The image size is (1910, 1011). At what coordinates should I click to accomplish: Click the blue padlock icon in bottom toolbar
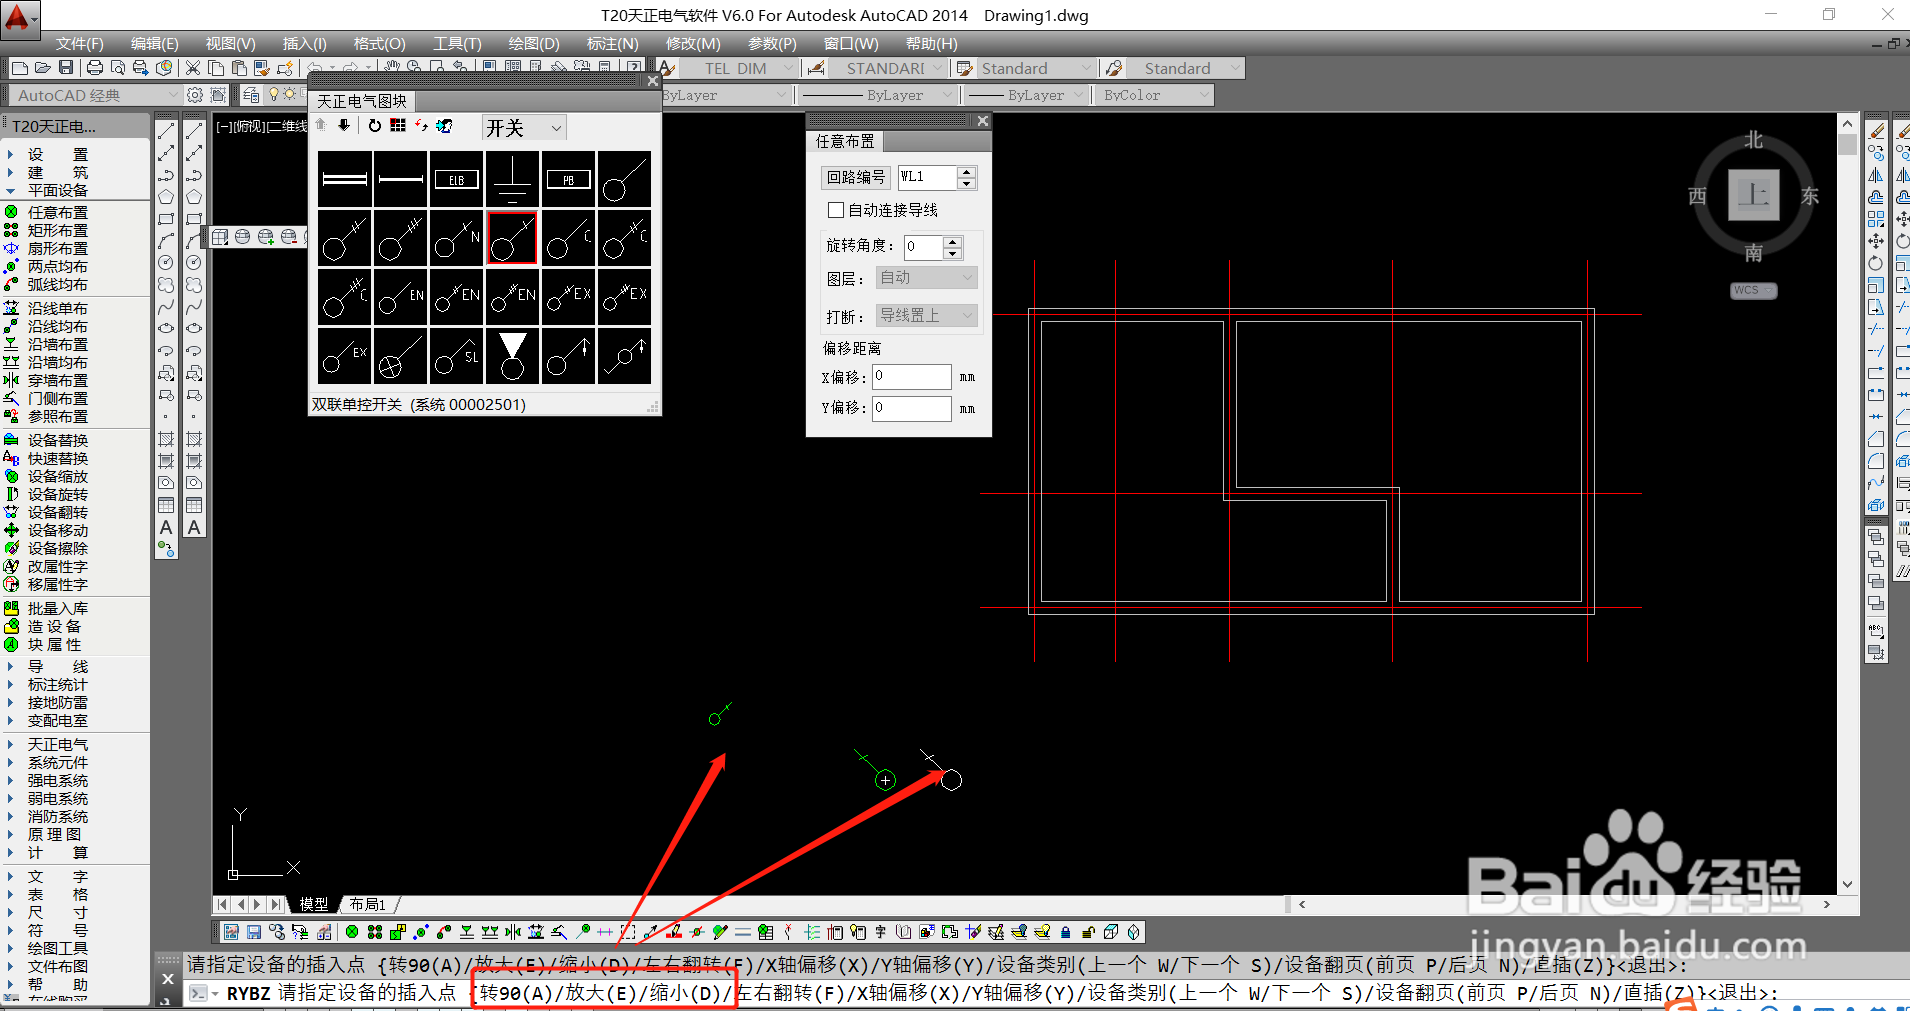pos(1066,932)
